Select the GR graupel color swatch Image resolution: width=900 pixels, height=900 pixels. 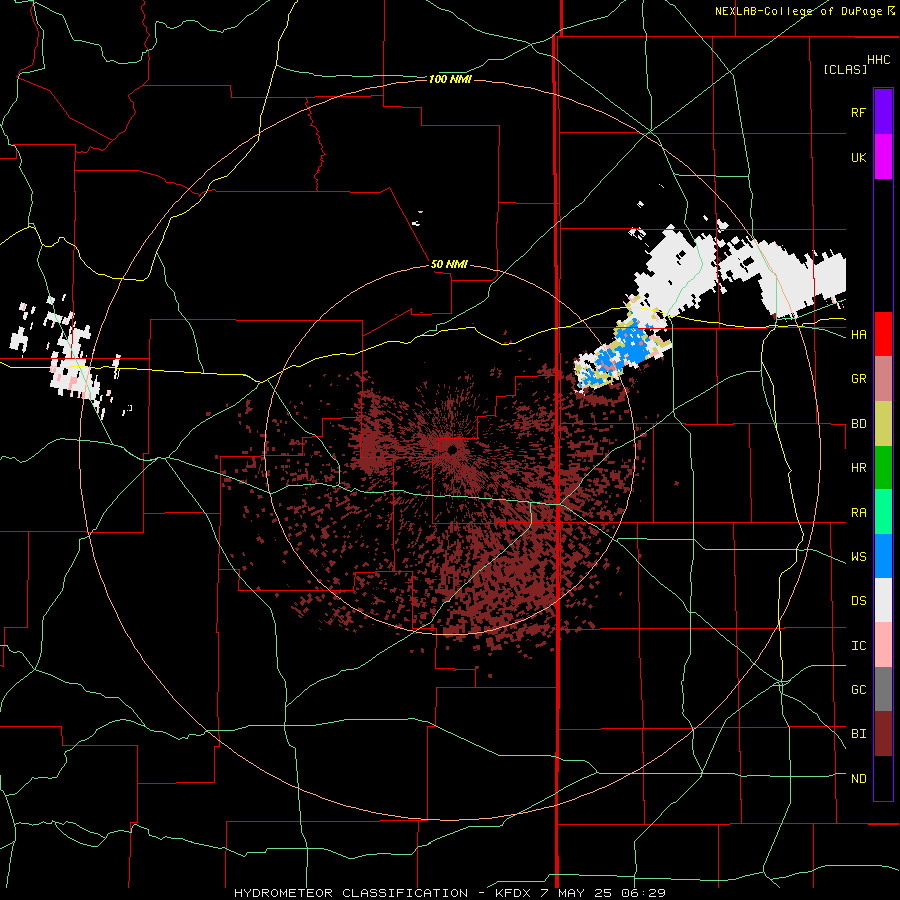tap(883, 379)
